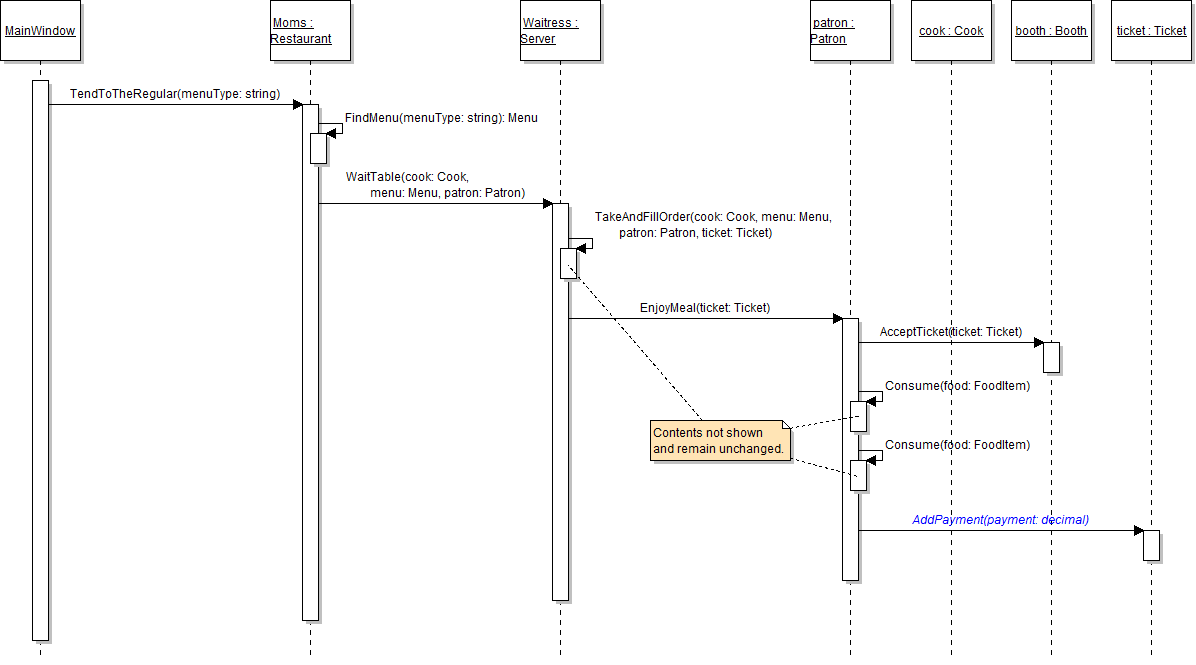Select the cook : Cook lifeline header
Screen dimensions: 1196x665
tap(951, 31)
